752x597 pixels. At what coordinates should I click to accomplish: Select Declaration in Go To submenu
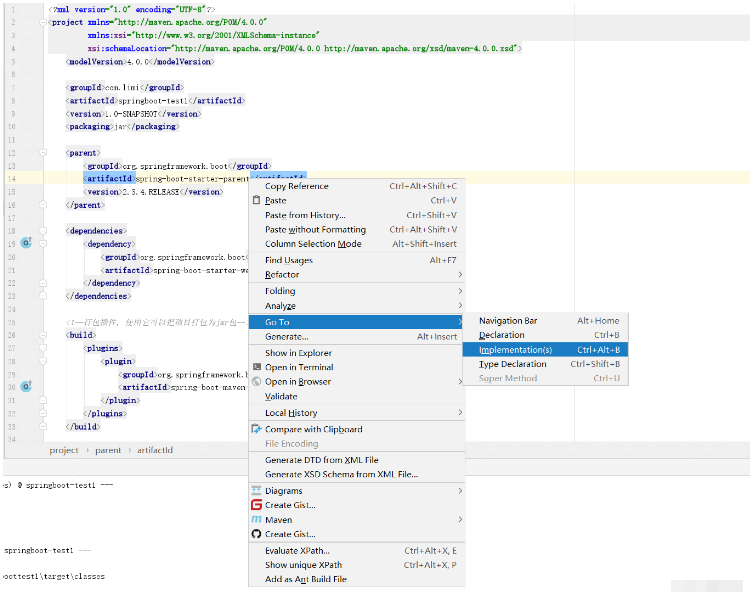[x=545, y=335]
